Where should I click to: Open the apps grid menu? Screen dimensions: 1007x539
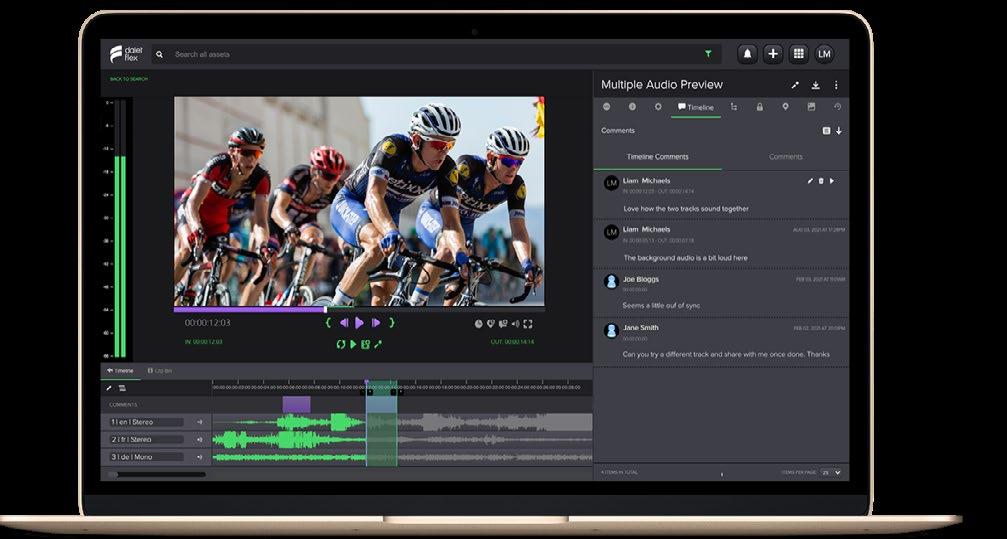798,54
